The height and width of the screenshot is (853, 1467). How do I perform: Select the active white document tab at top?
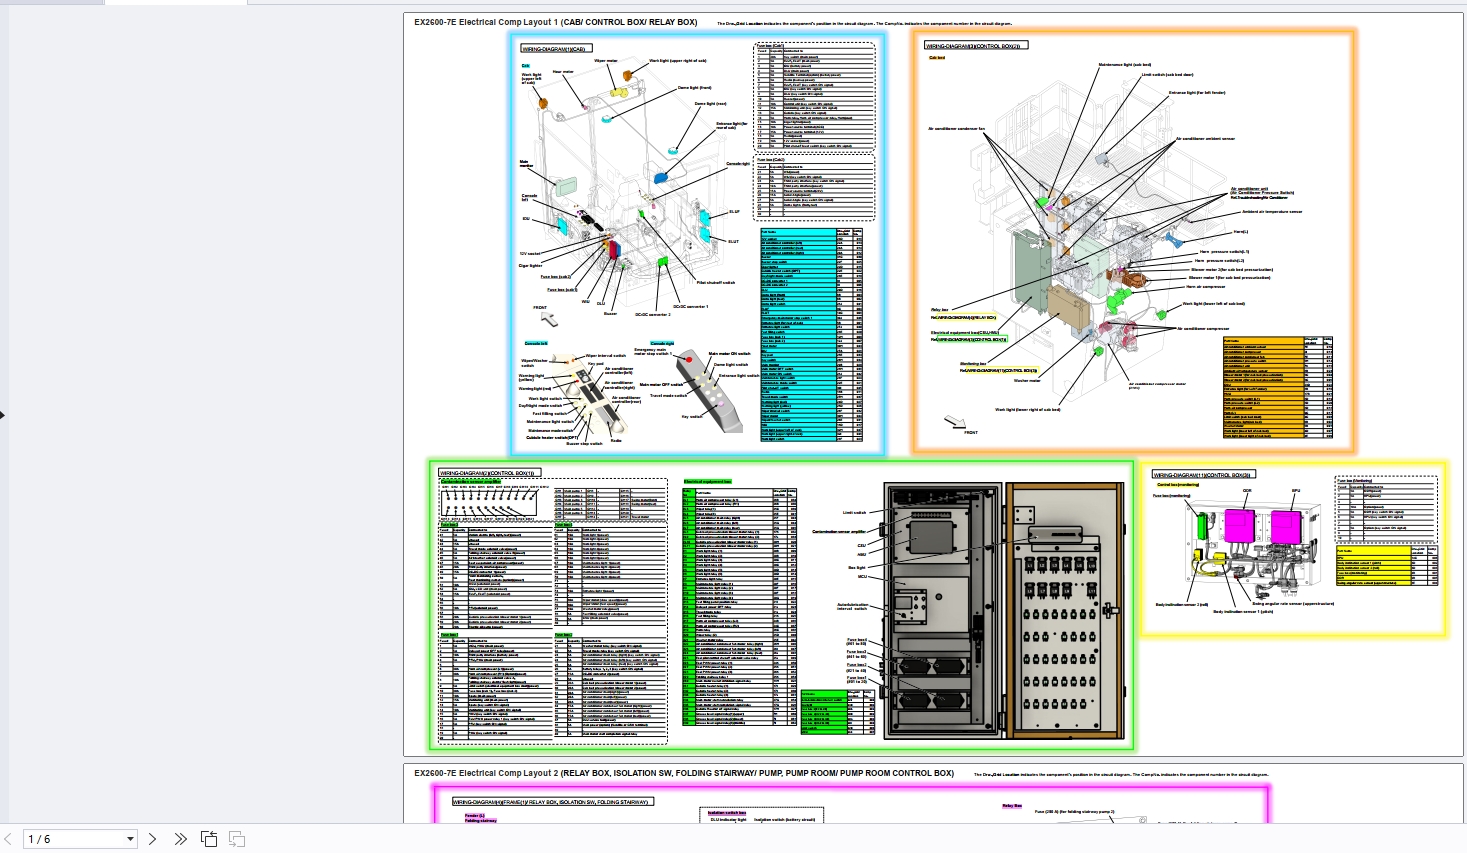[x=176, y=2]
